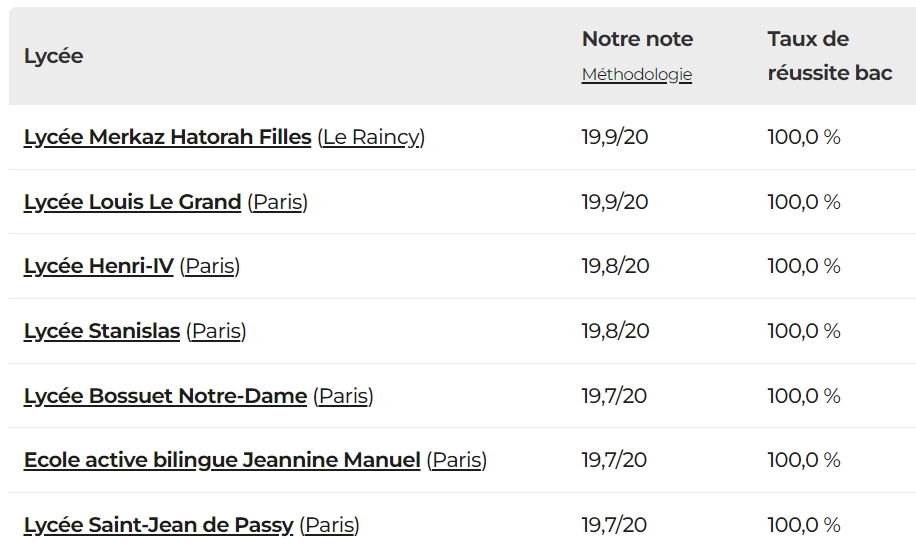Screen dimensions: 916x553
Task: Click Paris link beside Jeannine Manuel
Action: pyautogui.click(x=456, y=460)
